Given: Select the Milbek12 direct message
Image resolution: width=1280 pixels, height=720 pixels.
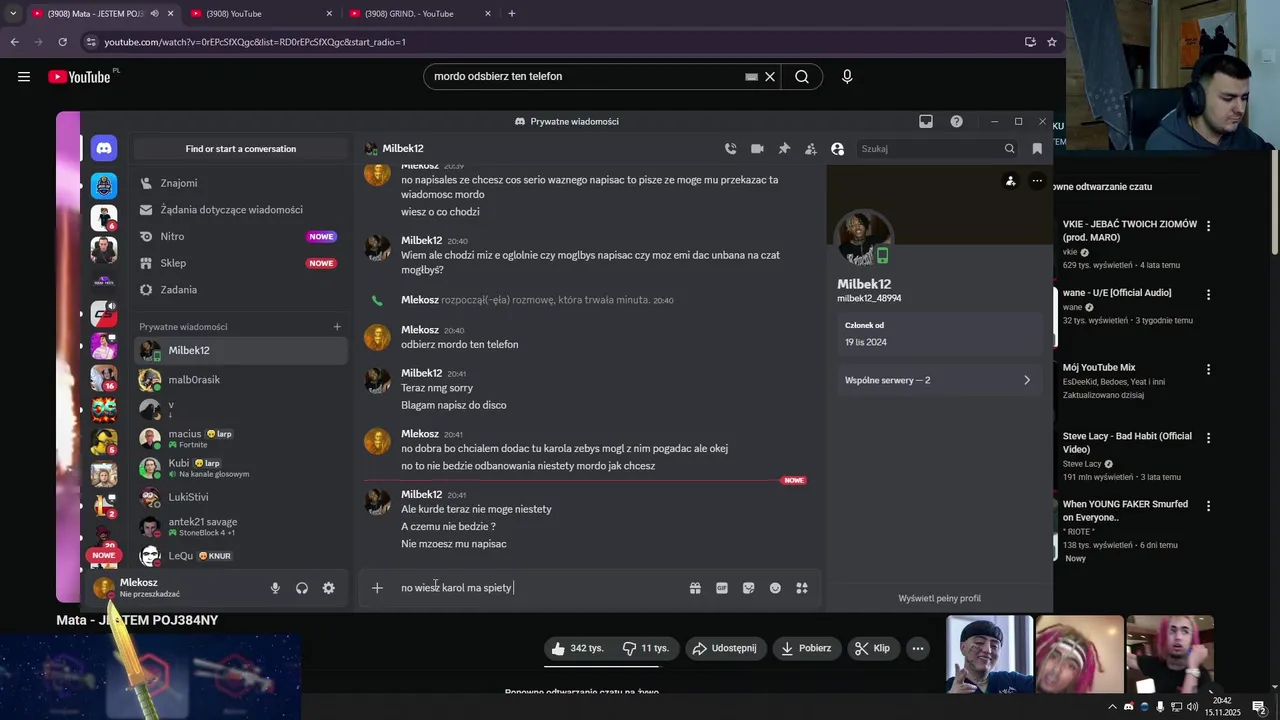Looking at the screenshot, I should pos(241,351).
